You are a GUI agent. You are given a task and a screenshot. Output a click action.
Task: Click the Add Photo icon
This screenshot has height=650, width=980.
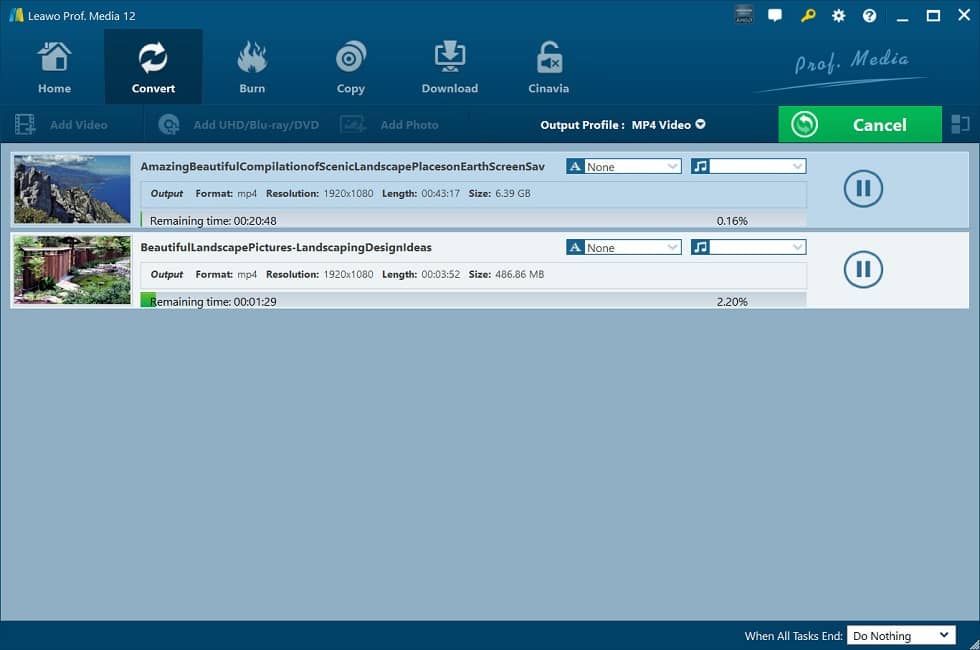pos(353,124)
